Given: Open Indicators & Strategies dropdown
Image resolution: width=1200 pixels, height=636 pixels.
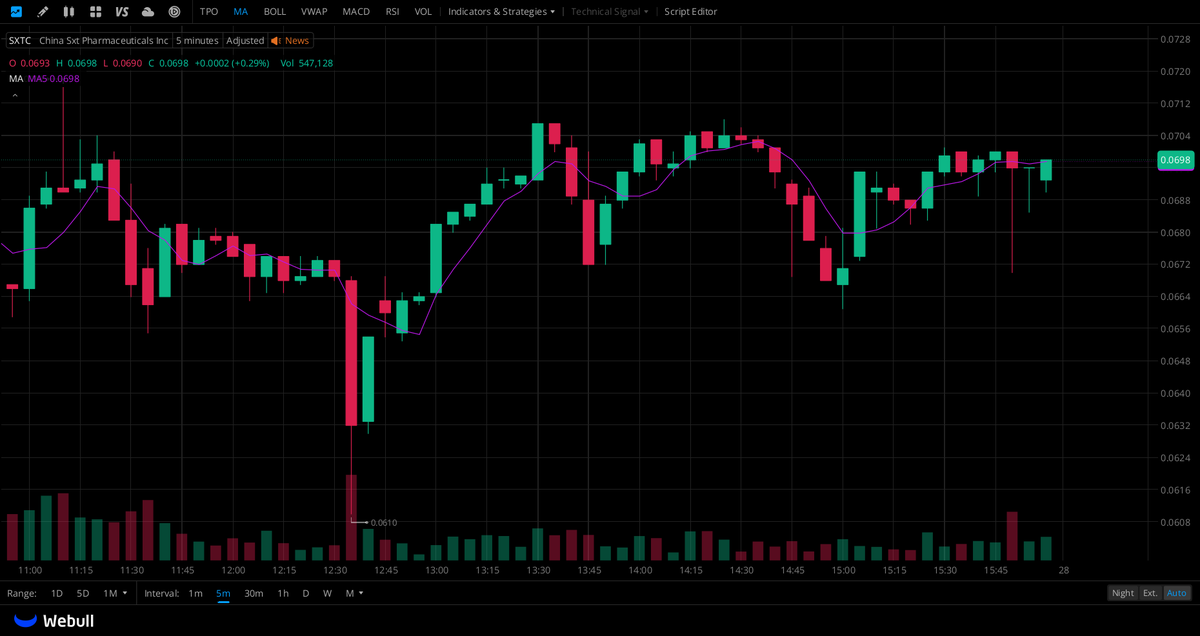Looking at the screenshot, I should [501, 12].
